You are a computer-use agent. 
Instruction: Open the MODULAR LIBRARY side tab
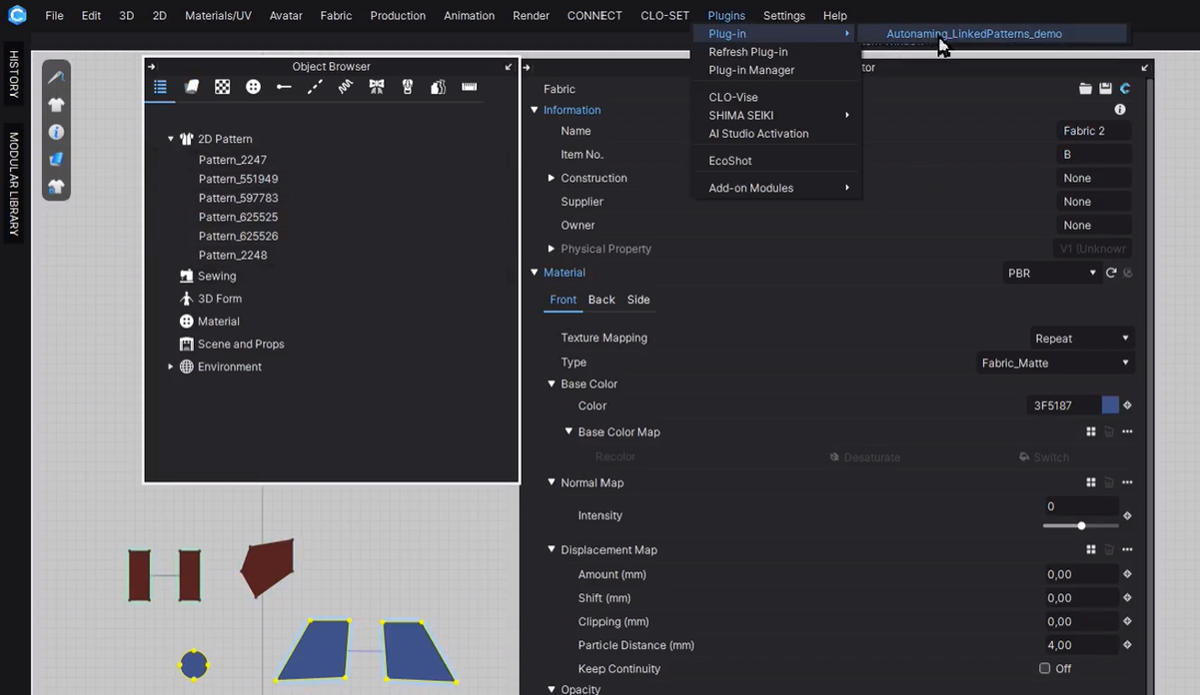pos(14,185)
